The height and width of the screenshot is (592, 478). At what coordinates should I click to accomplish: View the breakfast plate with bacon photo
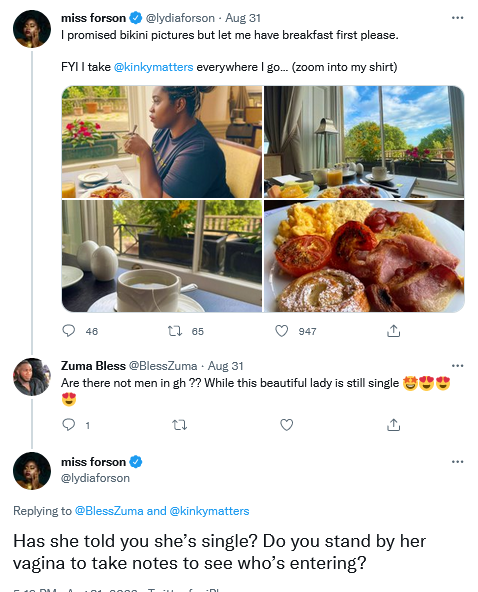[364, 256]
